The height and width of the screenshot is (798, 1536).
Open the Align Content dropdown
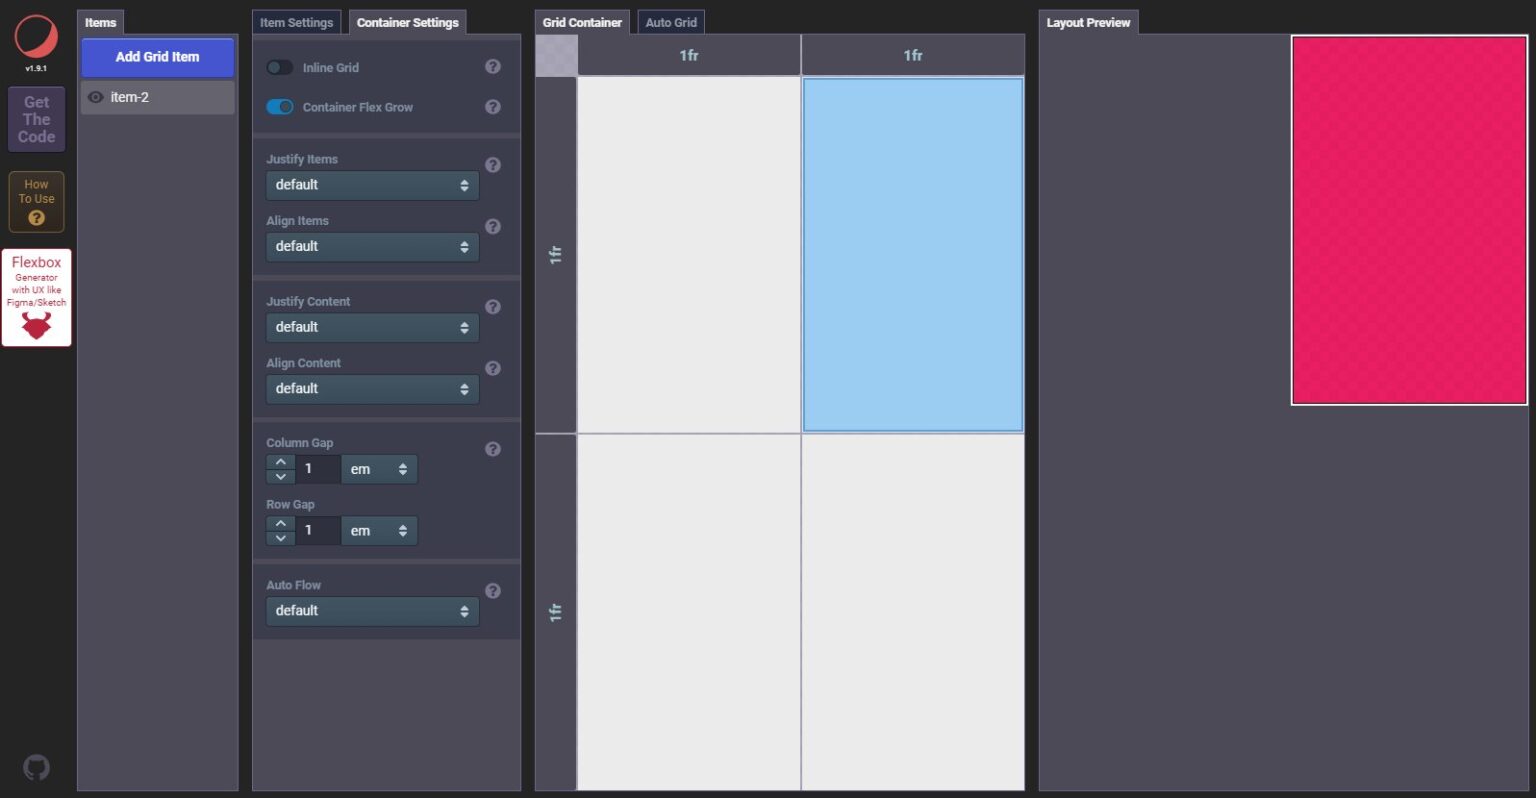point(371,389)
